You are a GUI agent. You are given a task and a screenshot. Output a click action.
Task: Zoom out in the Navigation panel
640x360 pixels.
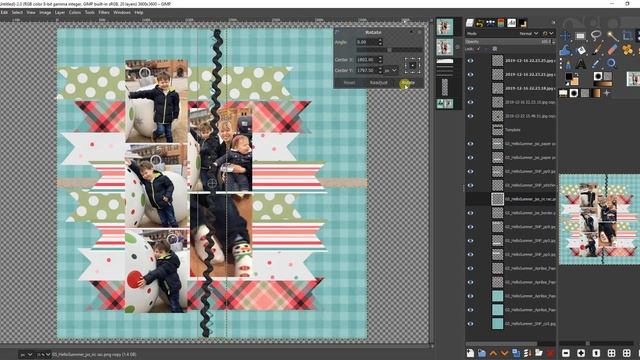tap(566, 353)
